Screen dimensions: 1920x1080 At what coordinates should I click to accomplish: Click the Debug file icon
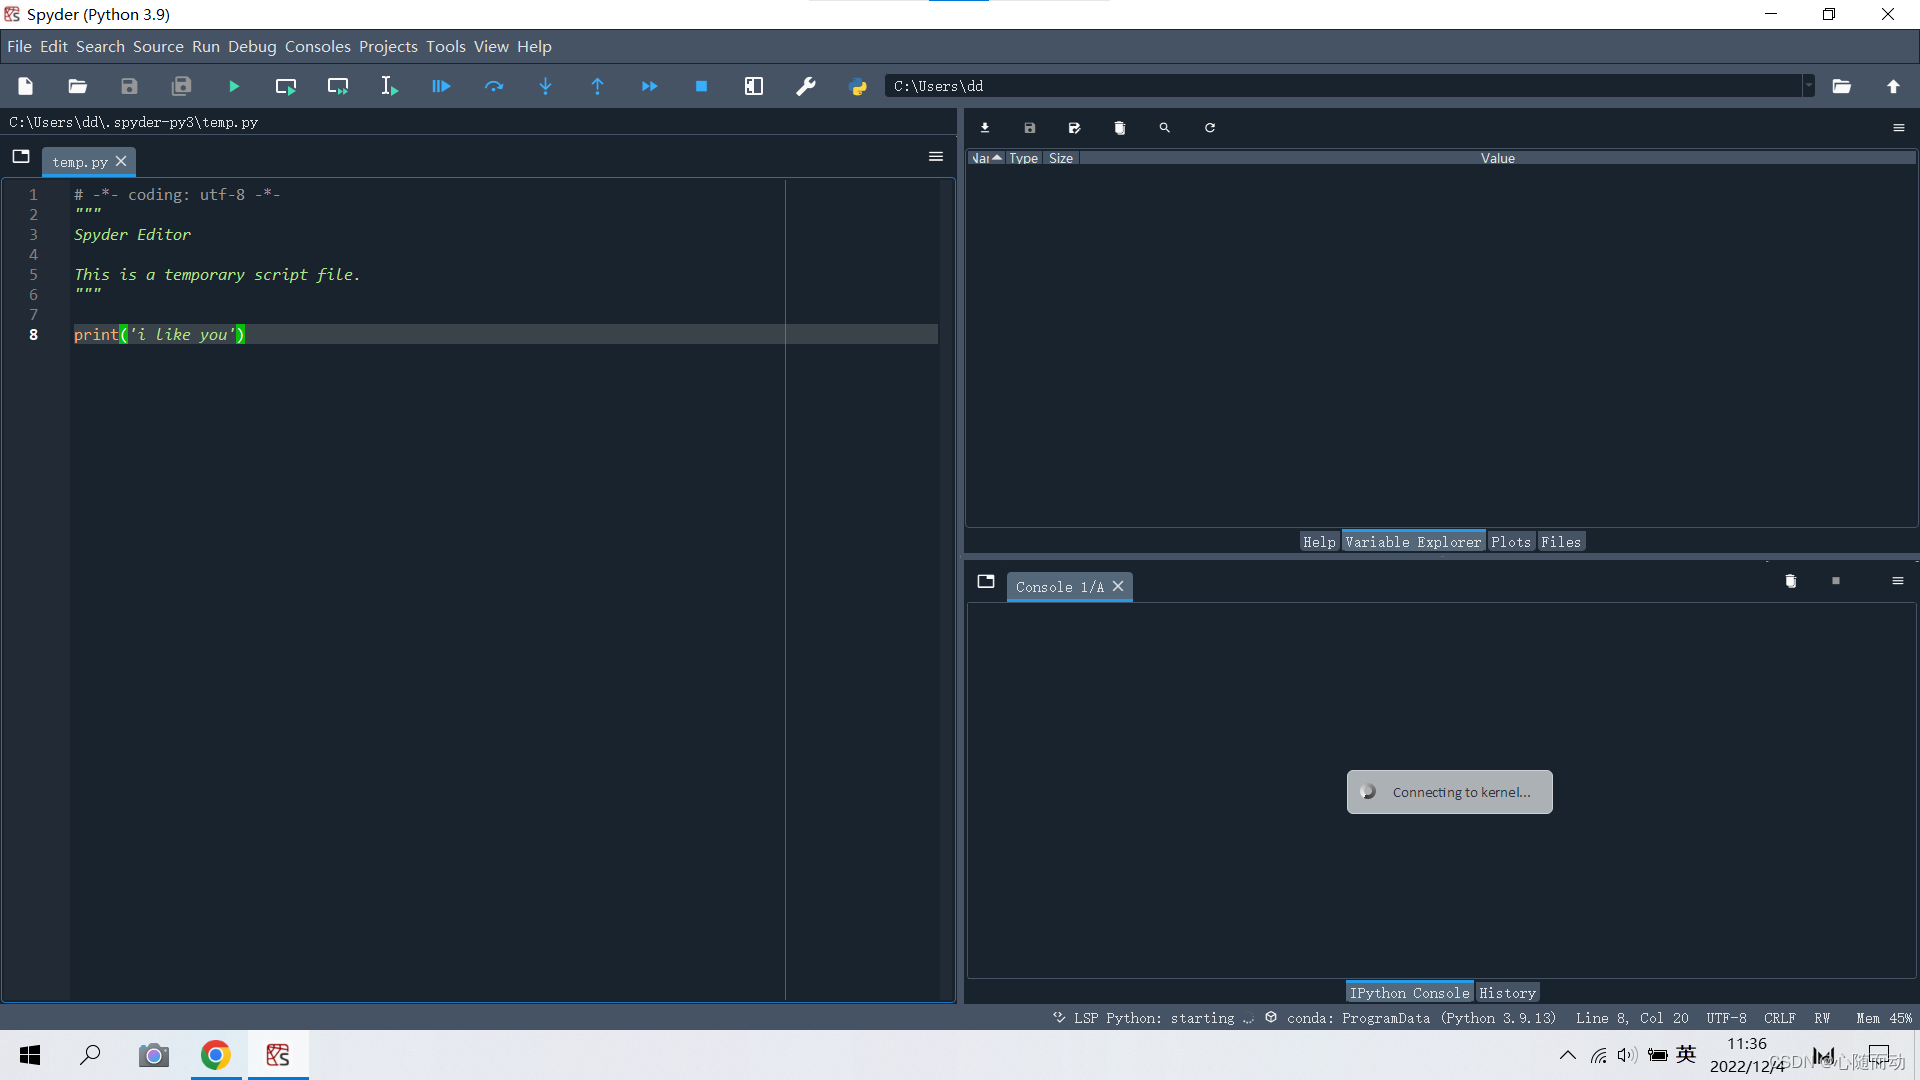(441, 87)
